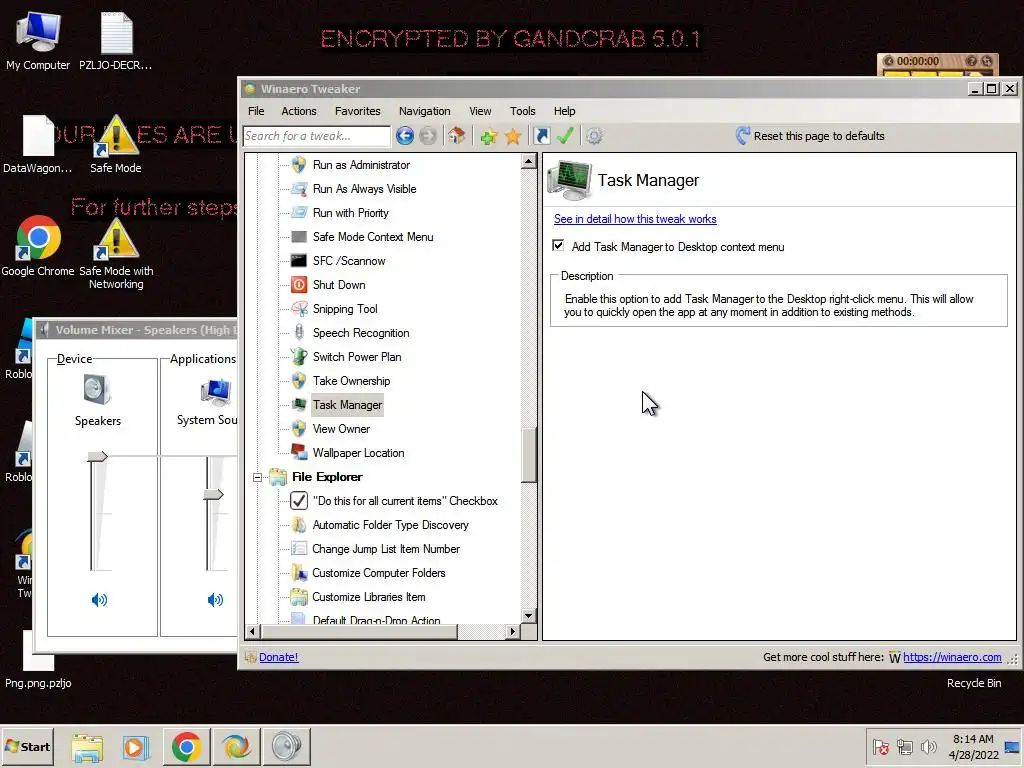Image resolution: width=1024 pixels, height=768 pixels.
Task: Open See in detail how this tweak works link
Action: (635, 219)
